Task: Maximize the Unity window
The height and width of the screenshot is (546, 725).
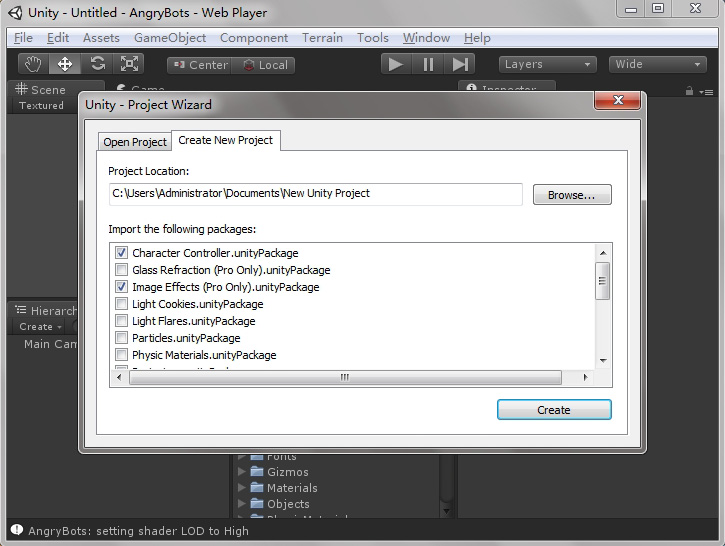Action: (658, 8)
